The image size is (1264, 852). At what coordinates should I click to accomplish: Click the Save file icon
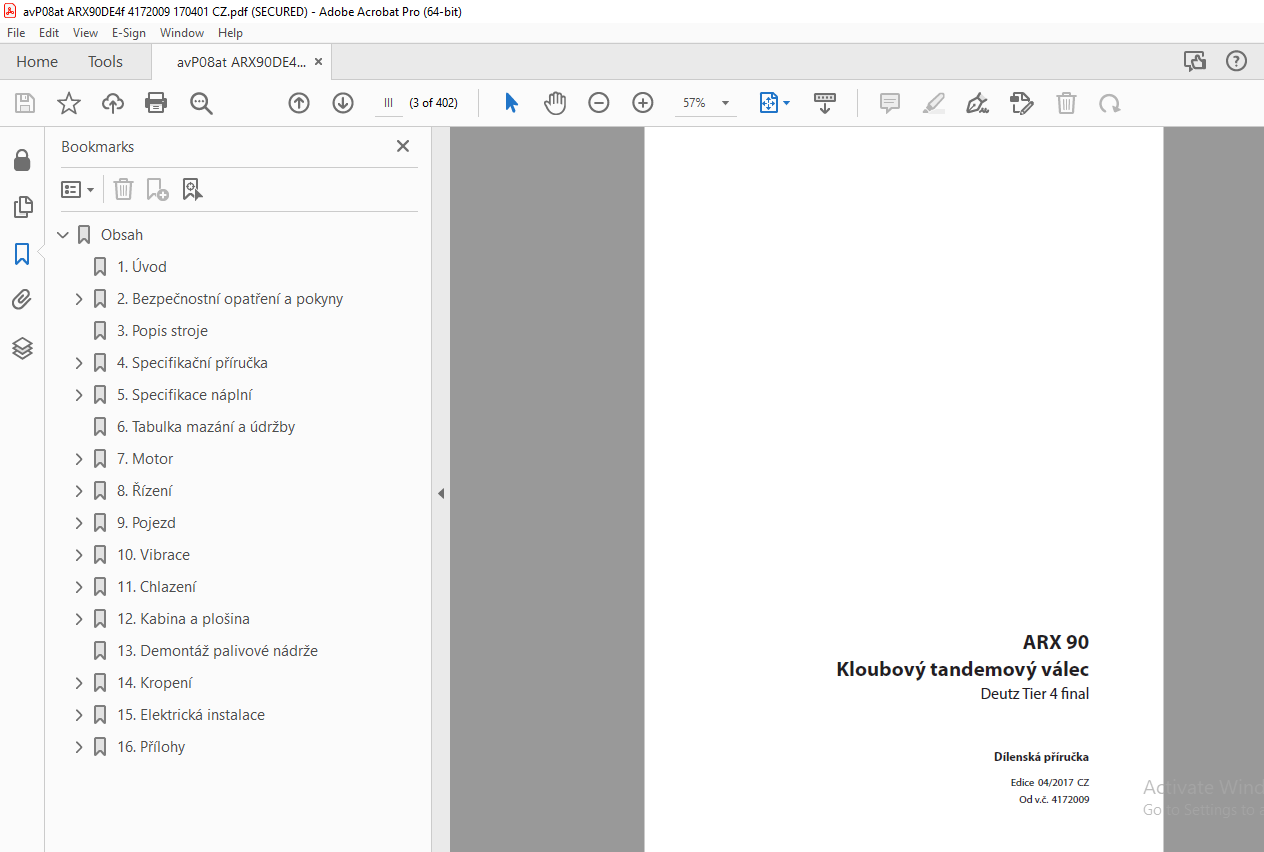pos(25,103)
